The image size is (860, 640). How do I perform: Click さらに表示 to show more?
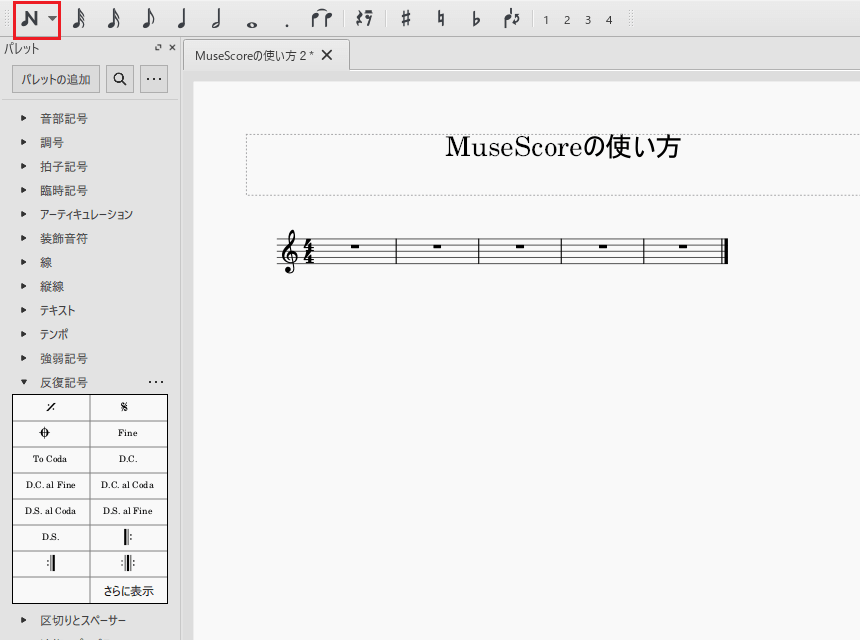[128, 591]
